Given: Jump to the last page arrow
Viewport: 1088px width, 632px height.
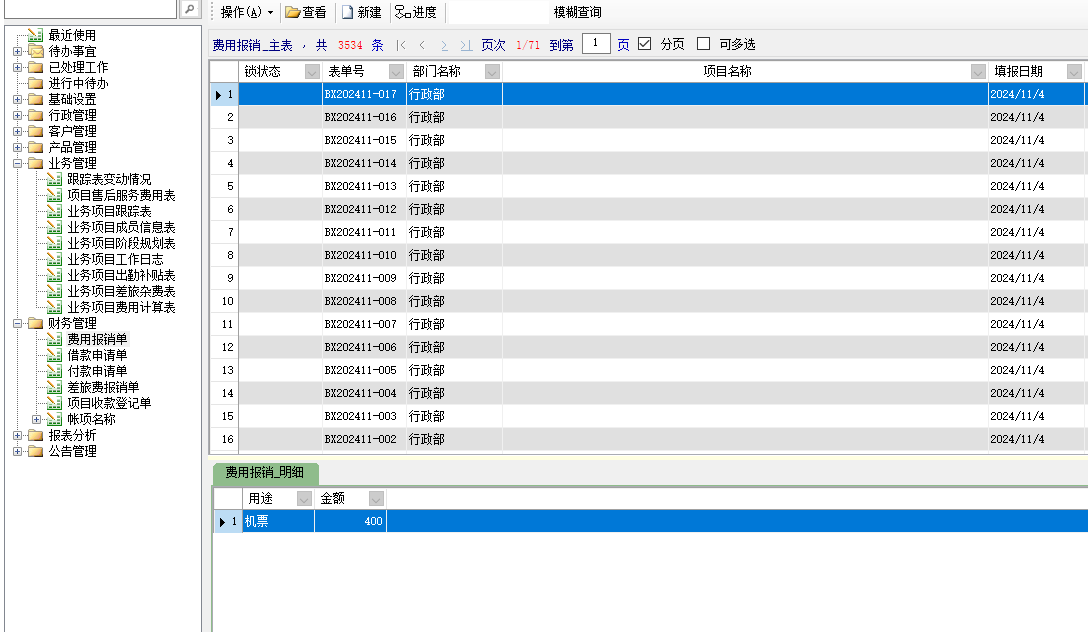Looking at the screenshot, I should click(x=466, y=45).
